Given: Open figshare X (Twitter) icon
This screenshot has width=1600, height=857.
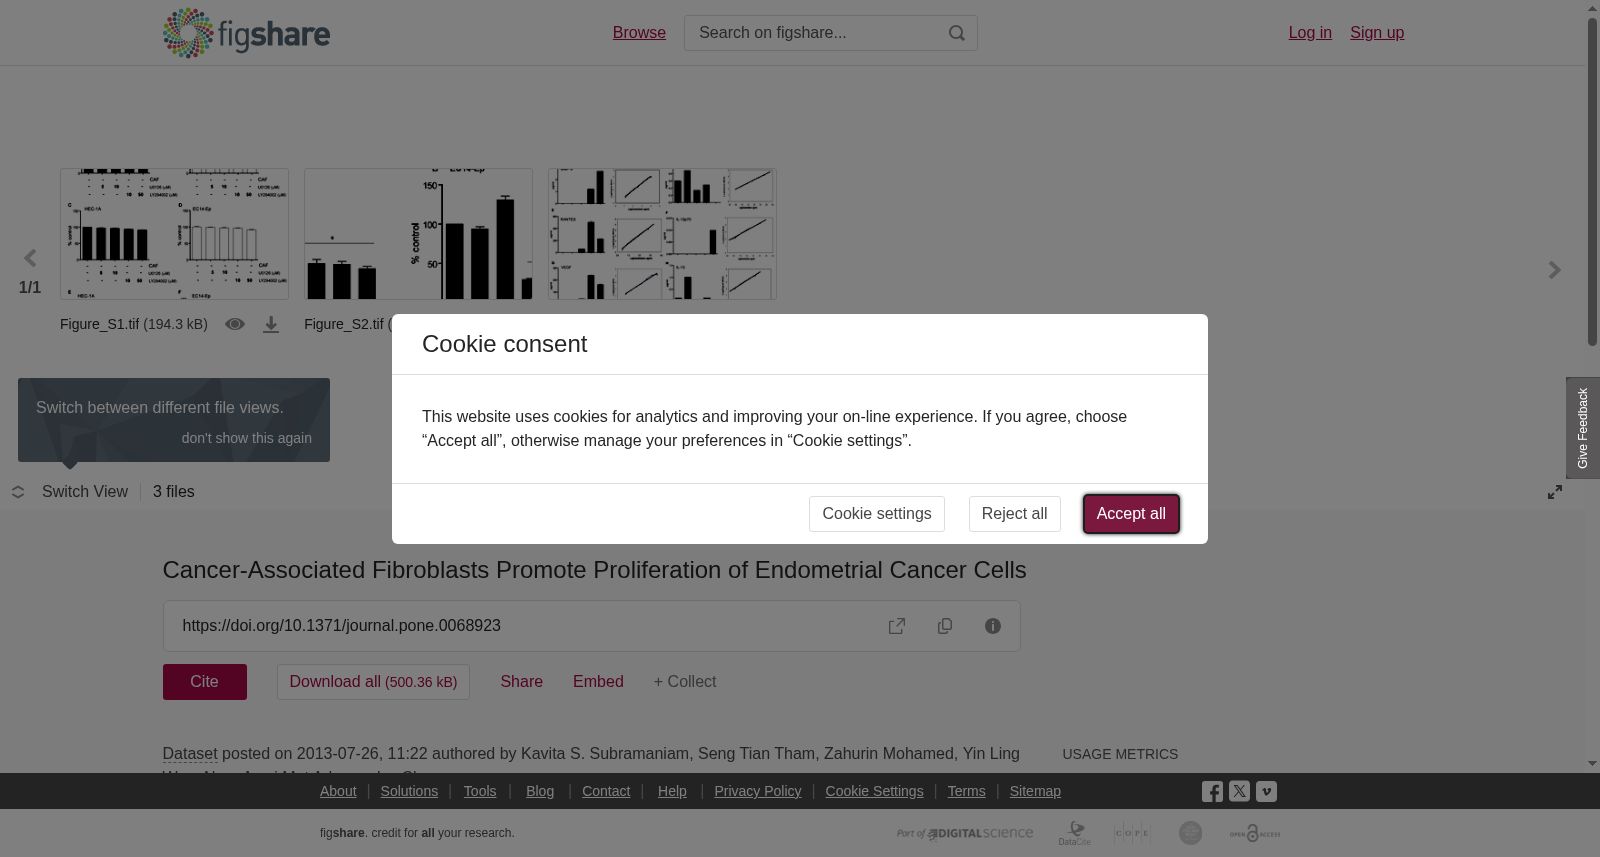Looking at the screenshot, I should (1239, 791).
